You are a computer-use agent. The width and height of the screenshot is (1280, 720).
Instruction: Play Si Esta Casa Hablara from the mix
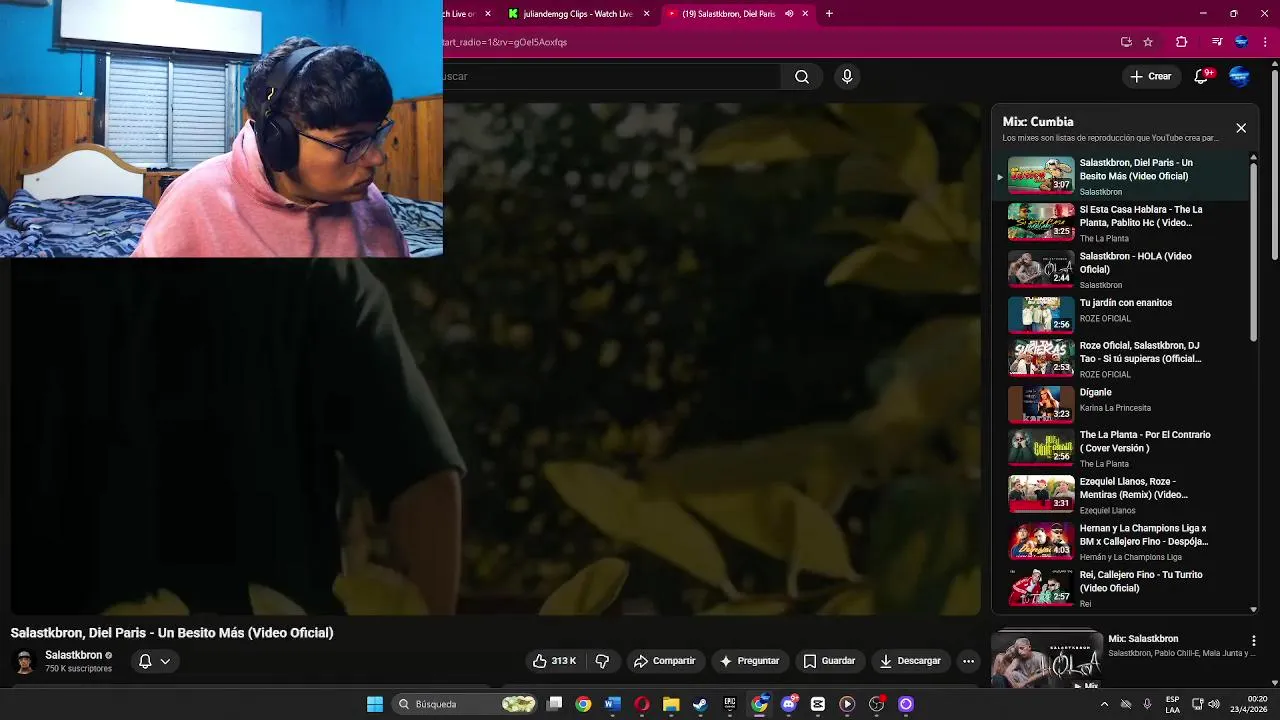click(1122, 223)
